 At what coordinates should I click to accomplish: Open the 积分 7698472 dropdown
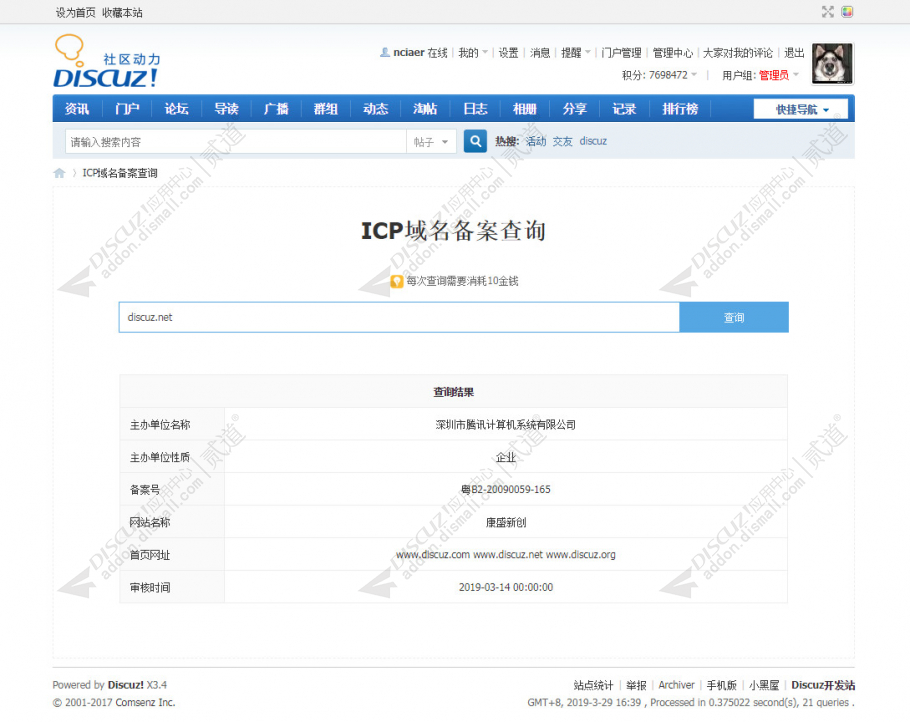[659, 75]
